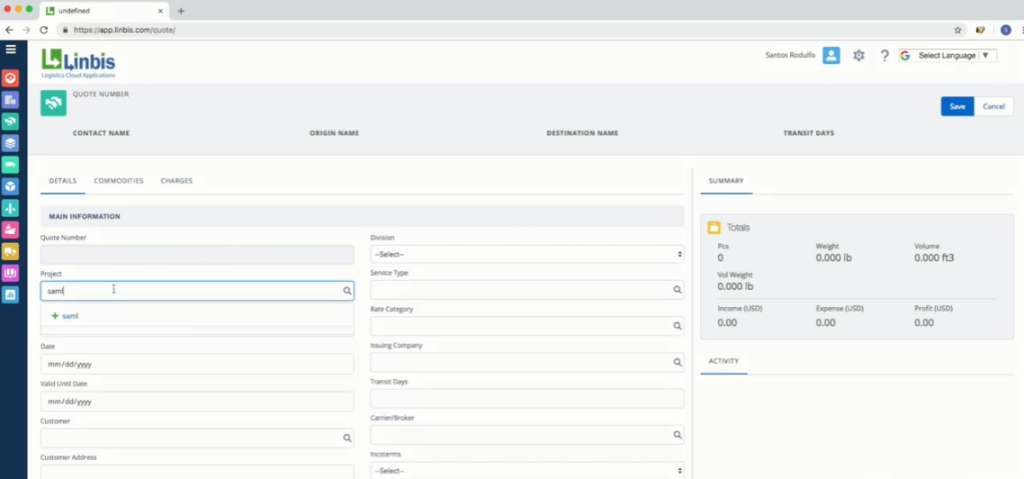Cancel the quote
This screenshot has height=479, width=1024.
tap(994, 107)
